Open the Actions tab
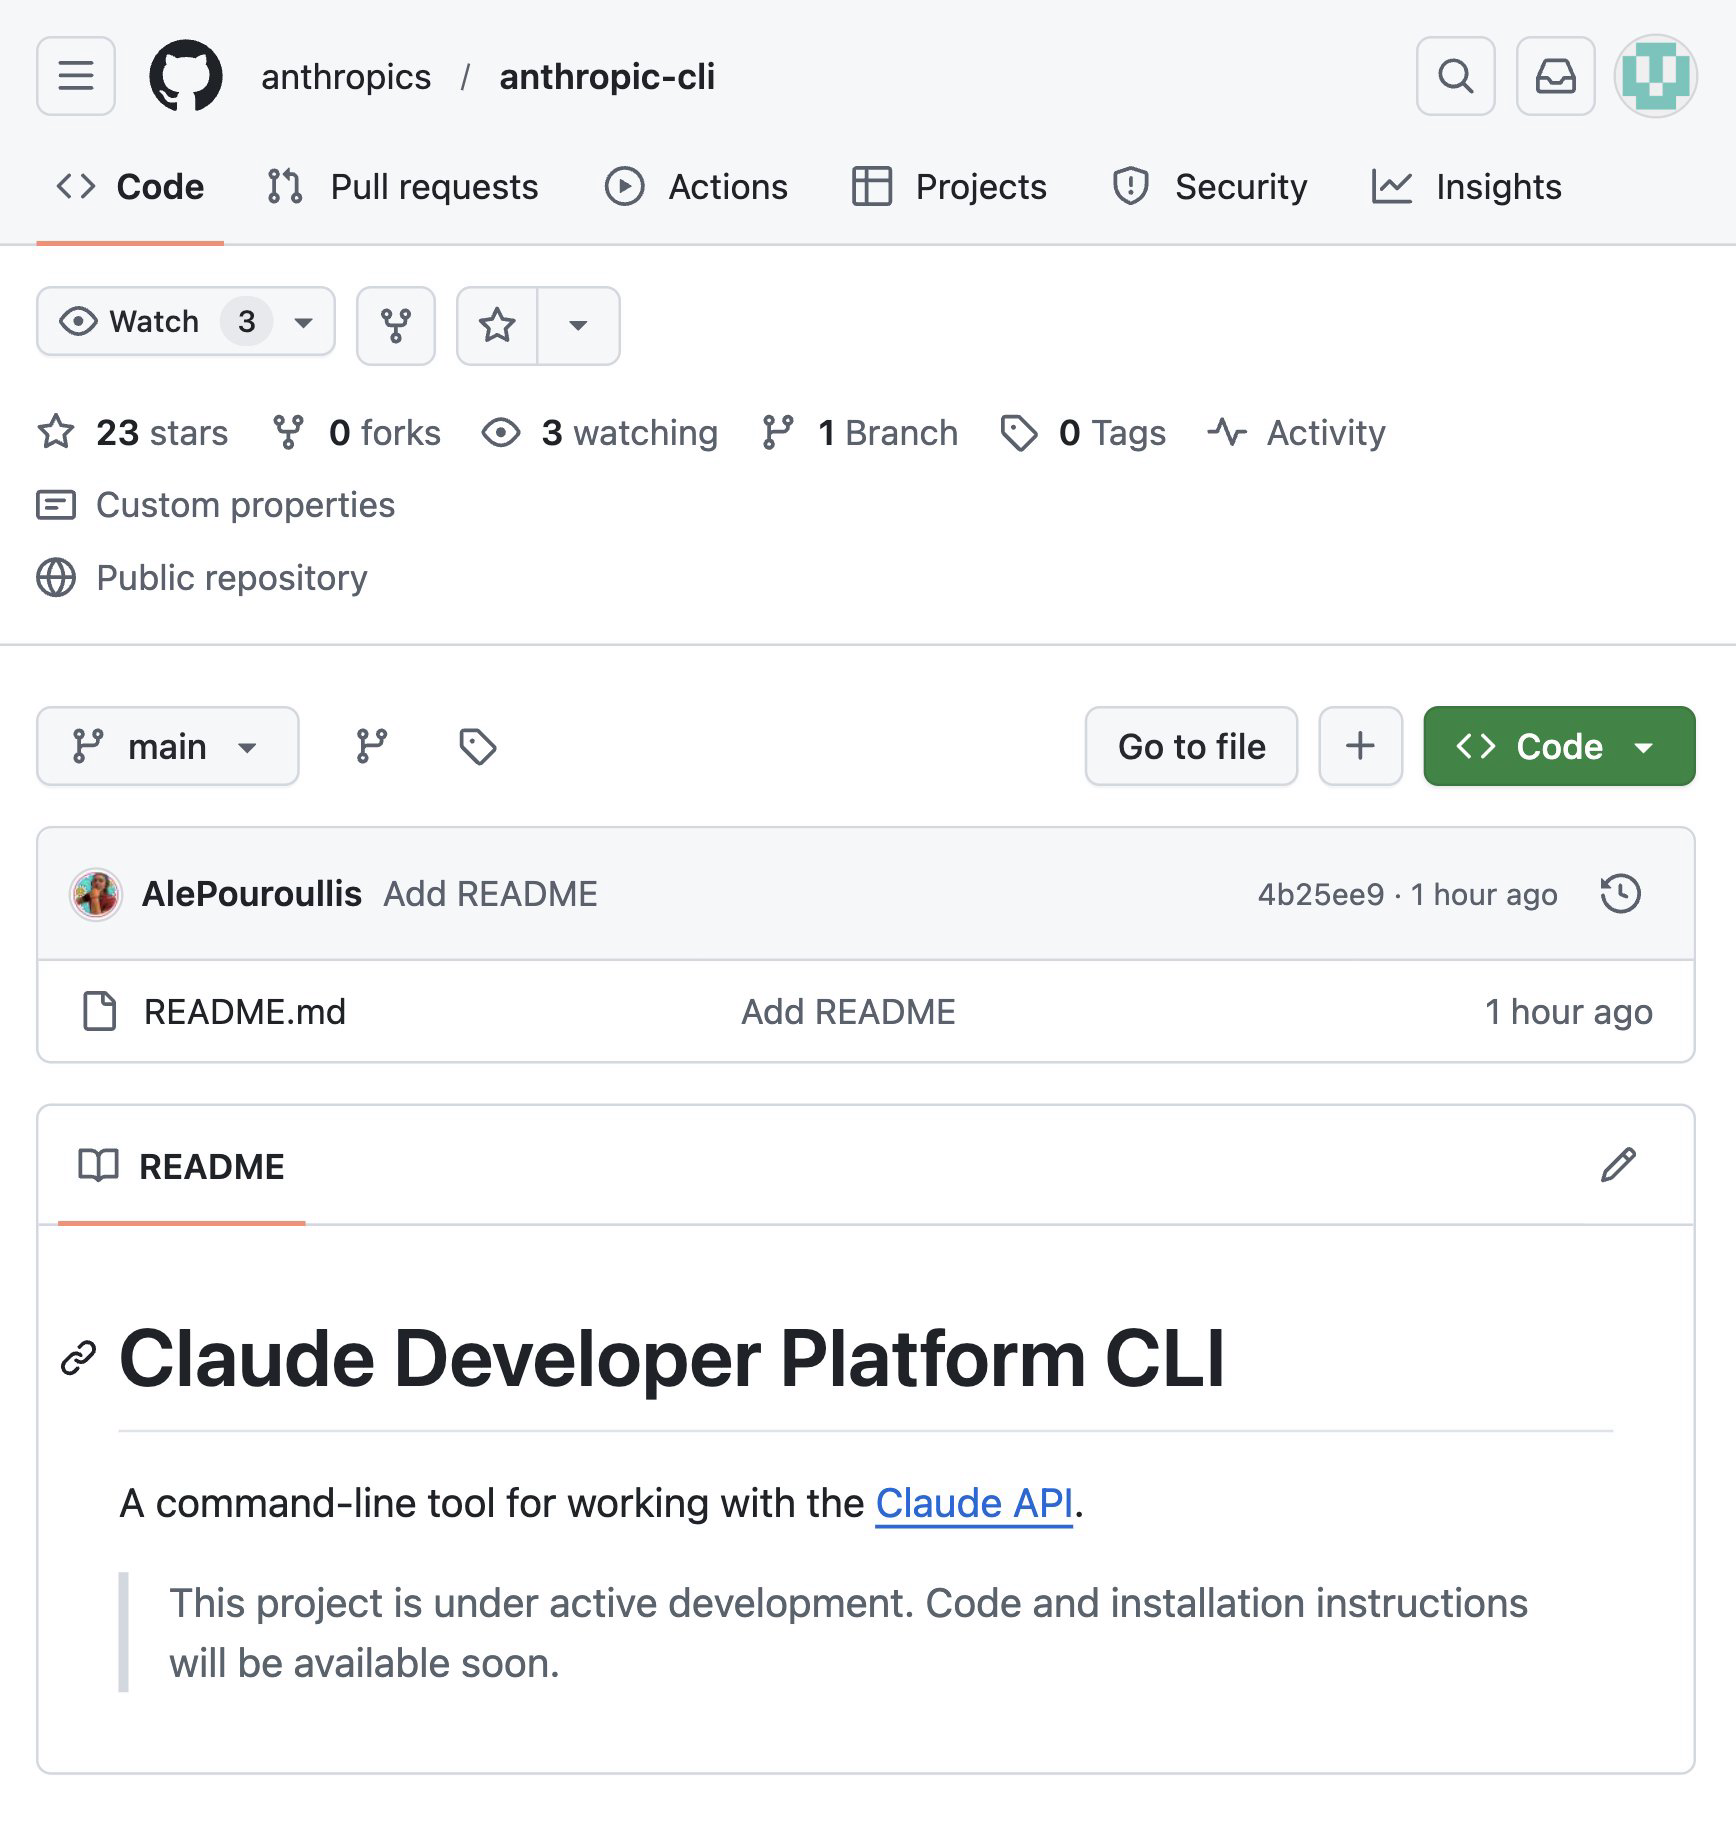Viewport: 1736px width, 1830px height. tap(696, 187)
